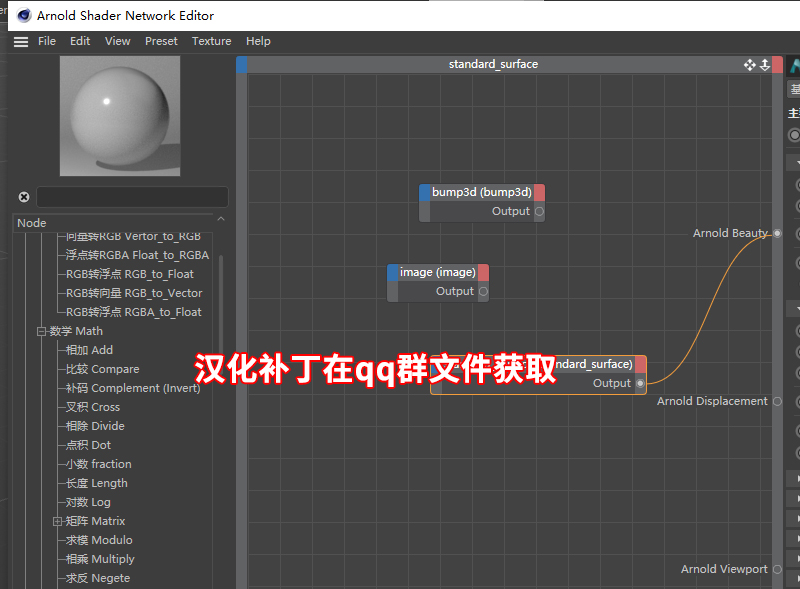Click the standard_surface node Output port
The height and width of the screenshot is (589, 800).
click(x=641, y=383)
